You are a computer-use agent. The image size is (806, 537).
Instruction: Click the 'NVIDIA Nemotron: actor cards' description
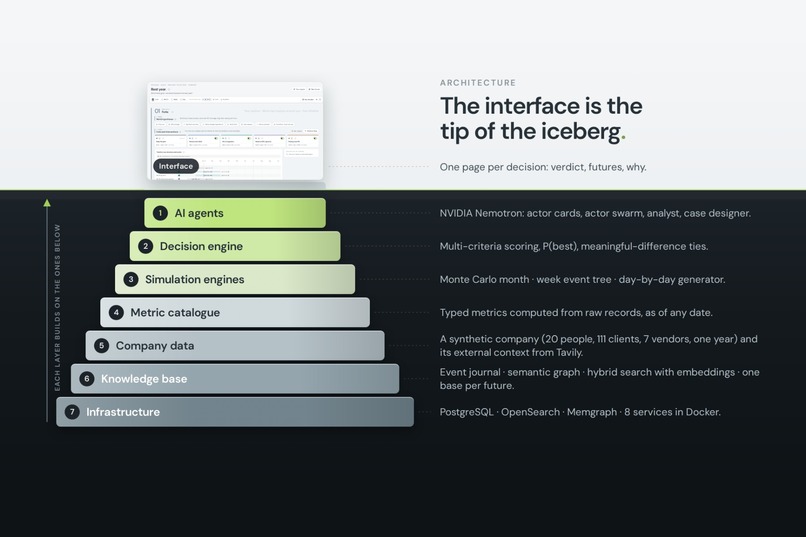[595, 213]
